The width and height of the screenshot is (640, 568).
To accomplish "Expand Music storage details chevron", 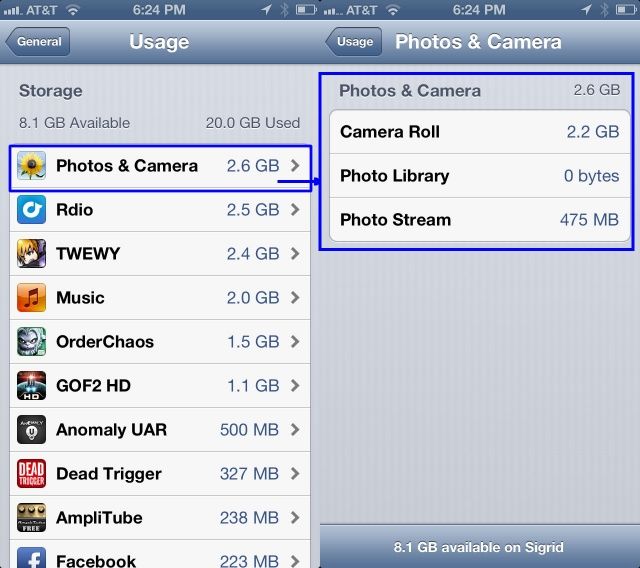I will pyautogui.click(x=295, y=298).
